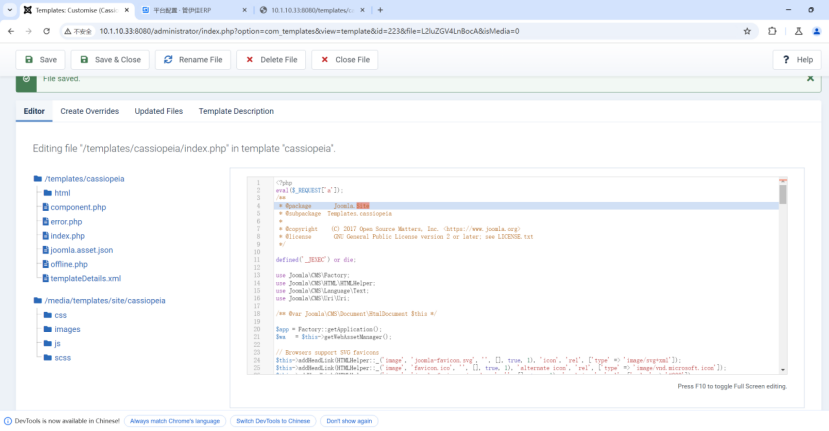Expand the html folder in file tree
829x431 pixels.
[62, 193]
